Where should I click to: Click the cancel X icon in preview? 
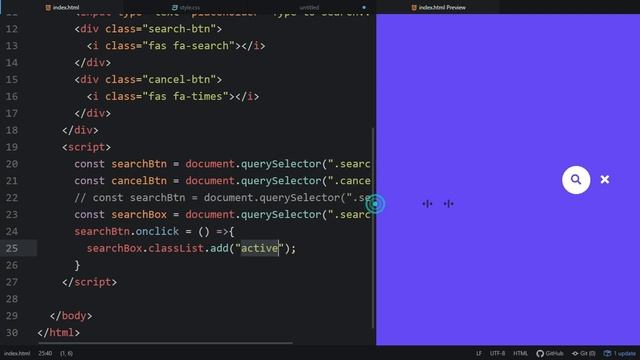point(605,180)
